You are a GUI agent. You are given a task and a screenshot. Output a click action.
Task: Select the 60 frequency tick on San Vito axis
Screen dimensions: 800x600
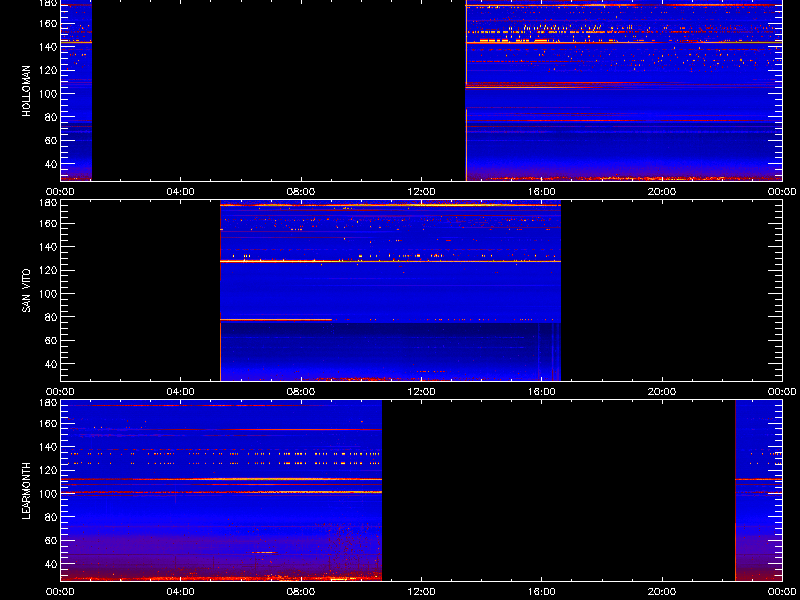51,341
